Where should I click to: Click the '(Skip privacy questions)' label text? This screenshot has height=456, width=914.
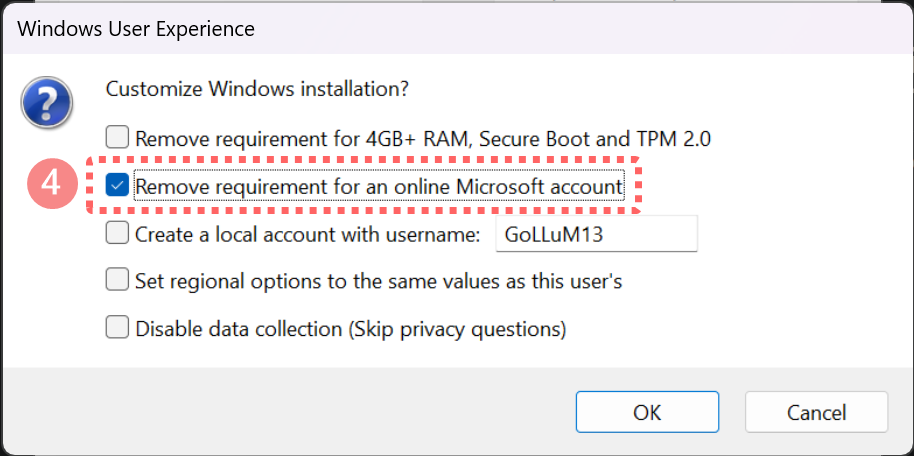(x=456, y=328)
